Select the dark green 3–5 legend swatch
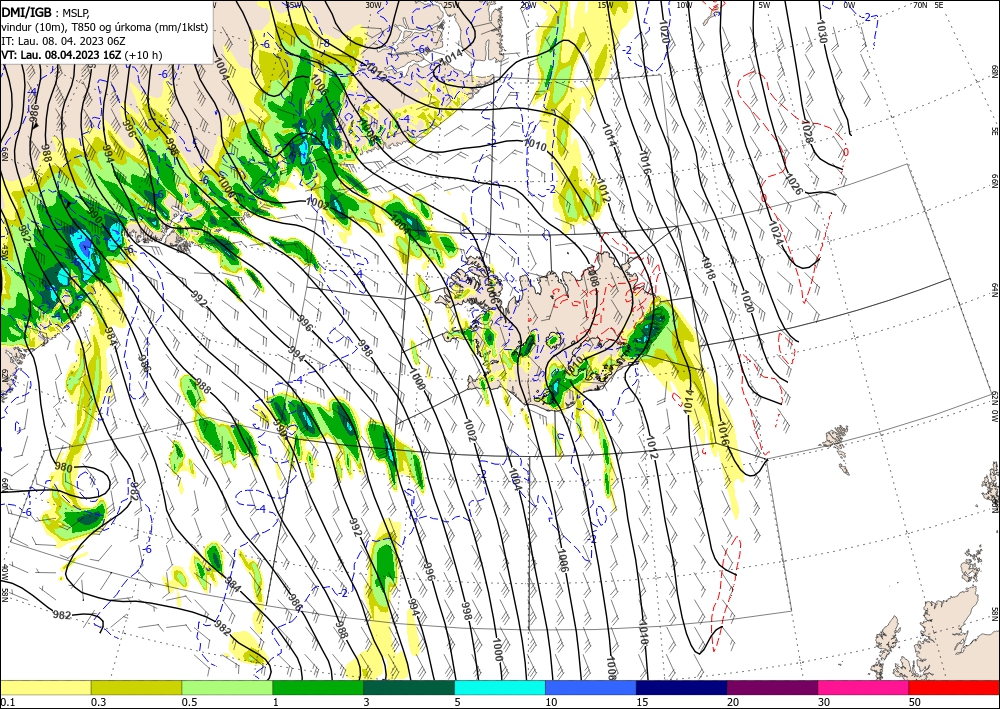This screenshot has width=1000, height=709. tap(409, 687)
